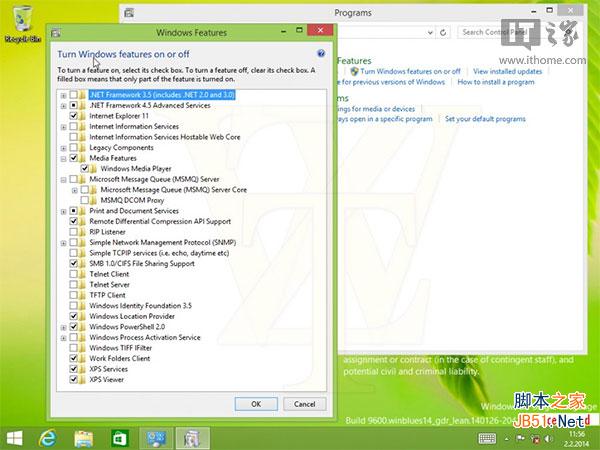The height and width of the screenshot is (450, 600).
Task: Click the shield icon beside Turn Windows features
Action: (354, 72)
